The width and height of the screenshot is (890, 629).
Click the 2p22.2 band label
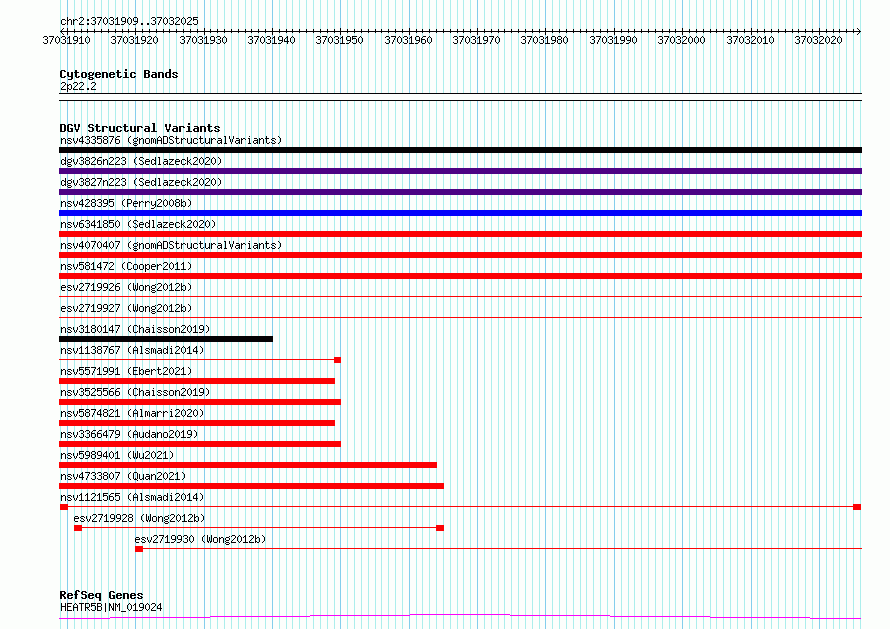click(x=78, y=86)
